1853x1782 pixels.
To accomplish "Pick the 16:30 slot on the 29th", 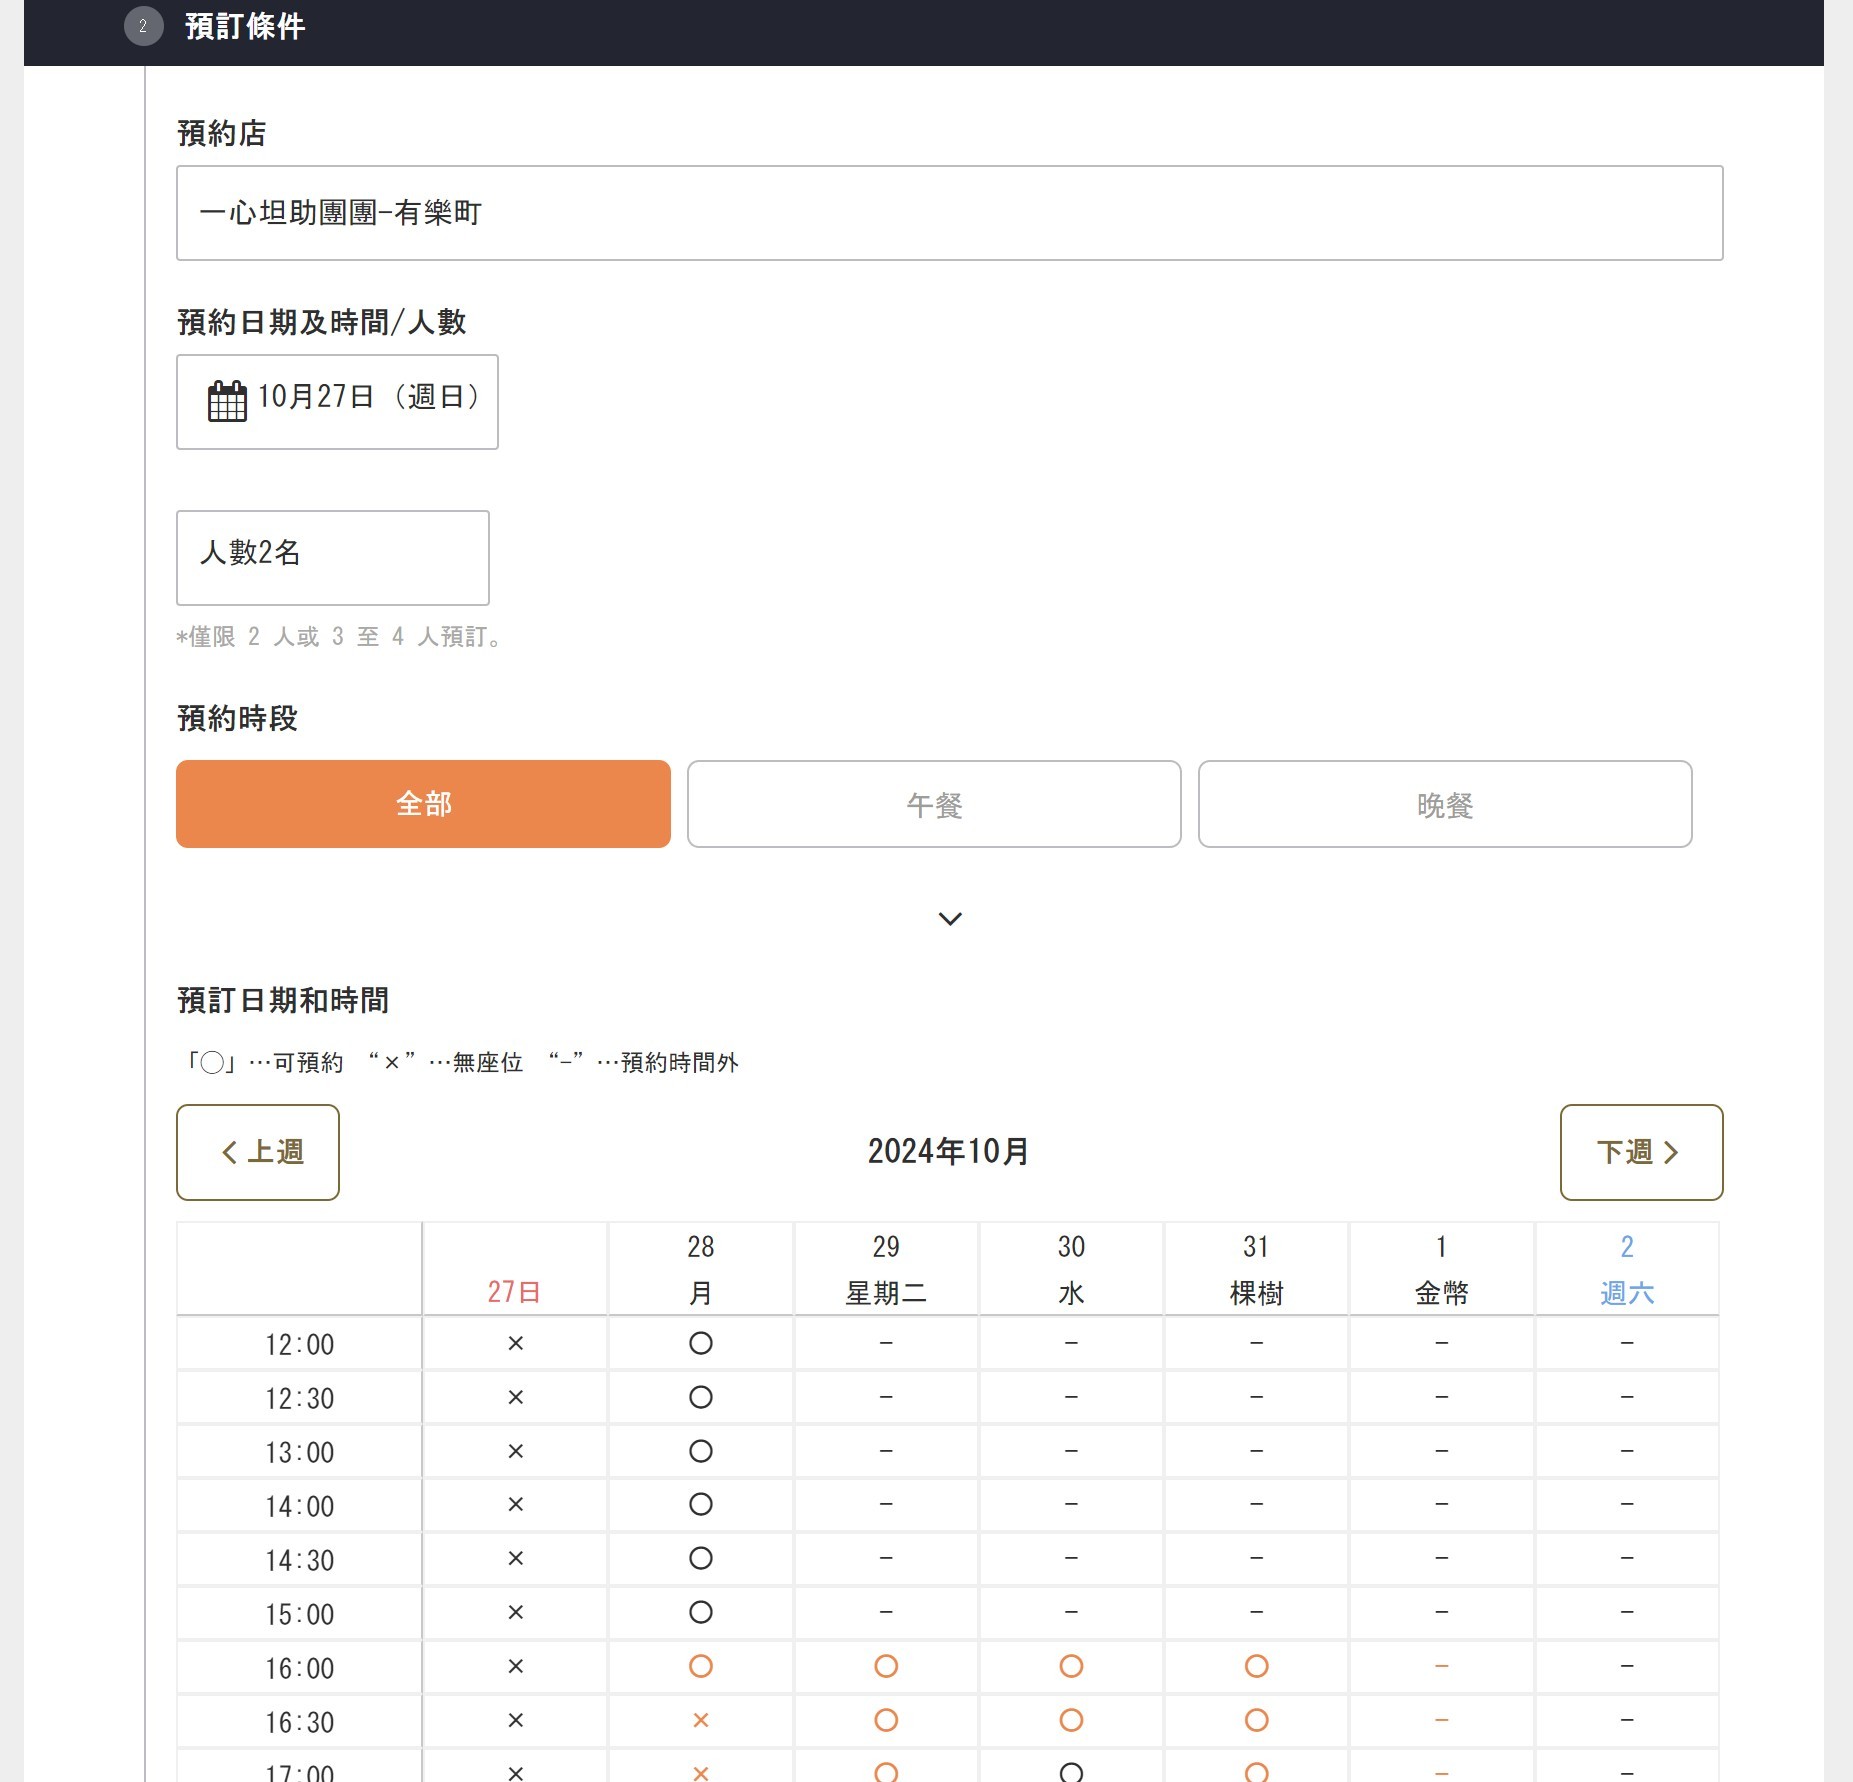I will pos(886,1720).
